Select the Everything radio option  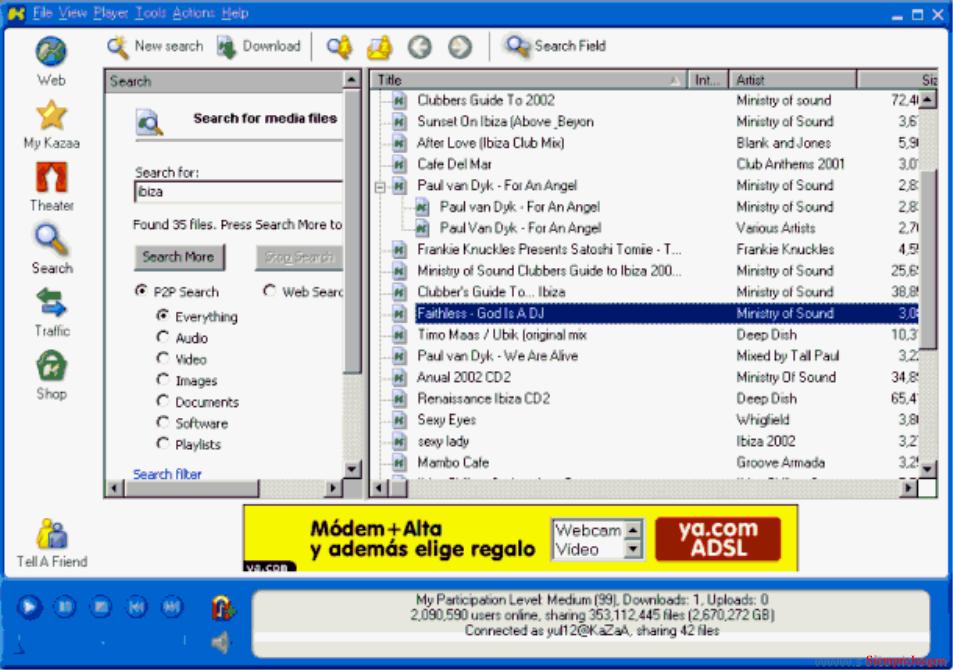click(x=162, y=316)
